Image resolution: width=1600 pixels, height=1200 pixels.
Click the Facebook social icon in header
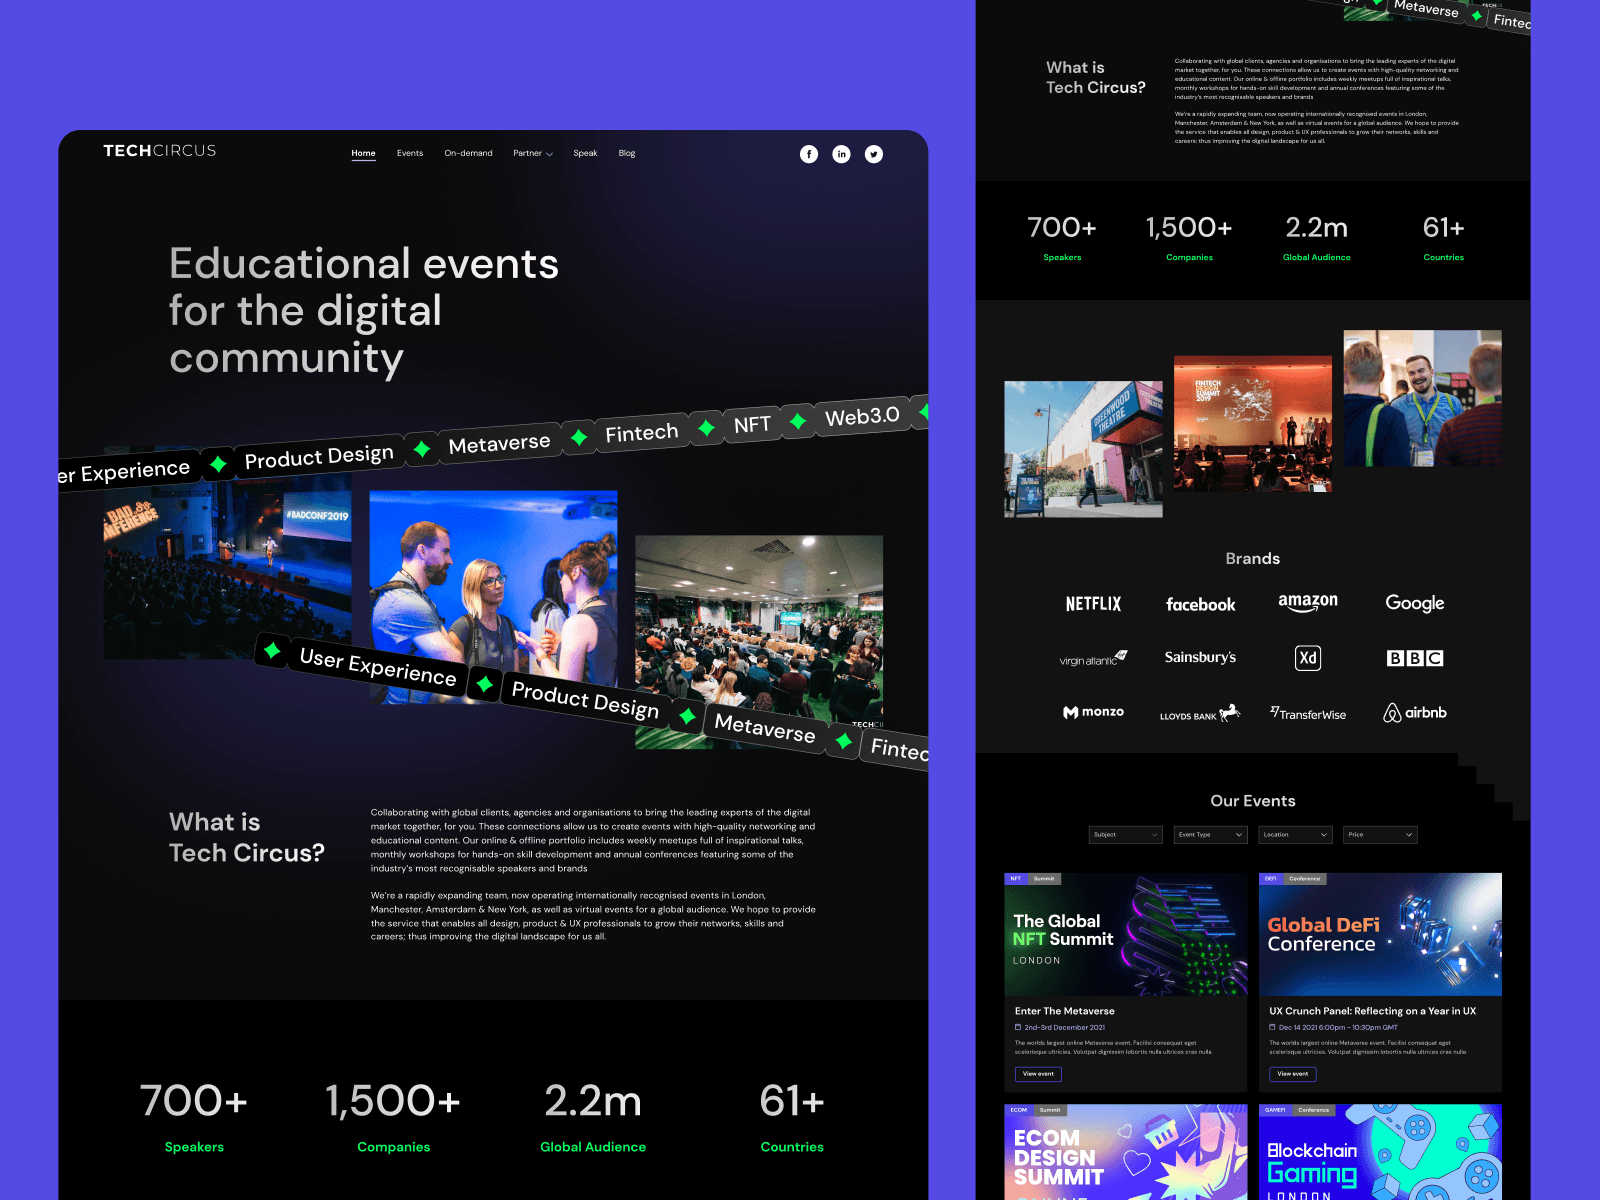pos(809,154)
